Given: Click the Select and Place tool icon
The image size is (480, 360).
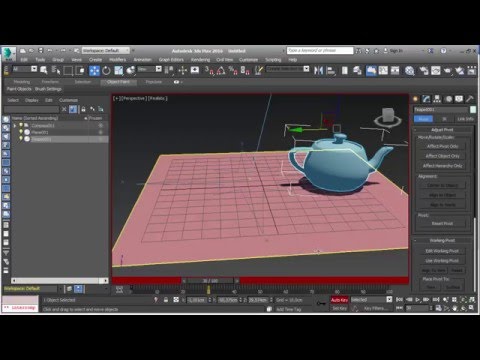Looking at the screenshot, I should click(x=131, y=70).
